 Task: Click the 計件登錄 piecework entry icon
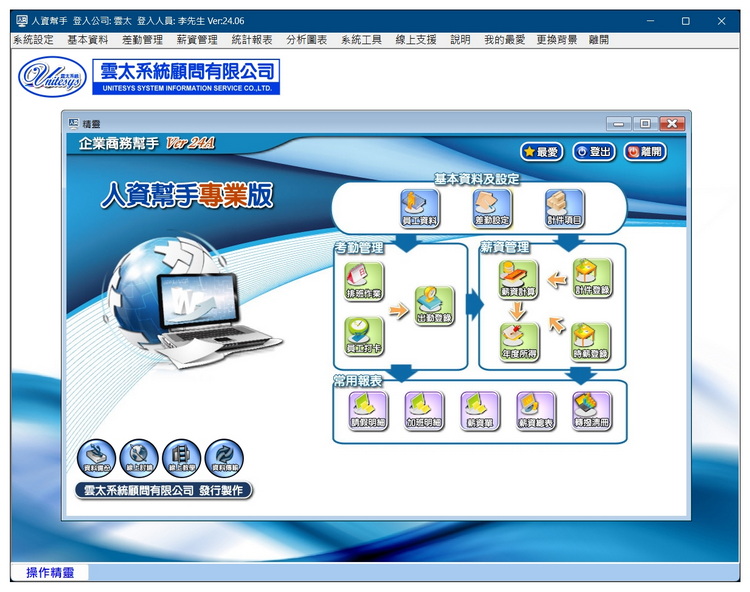[591, 279]
